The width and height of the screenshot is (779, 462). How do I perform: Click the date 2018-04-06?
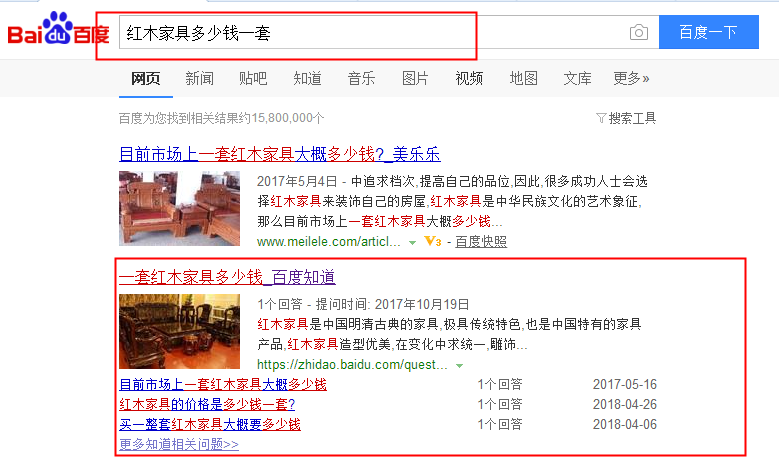pyautogui.click(x=624, y=424)
